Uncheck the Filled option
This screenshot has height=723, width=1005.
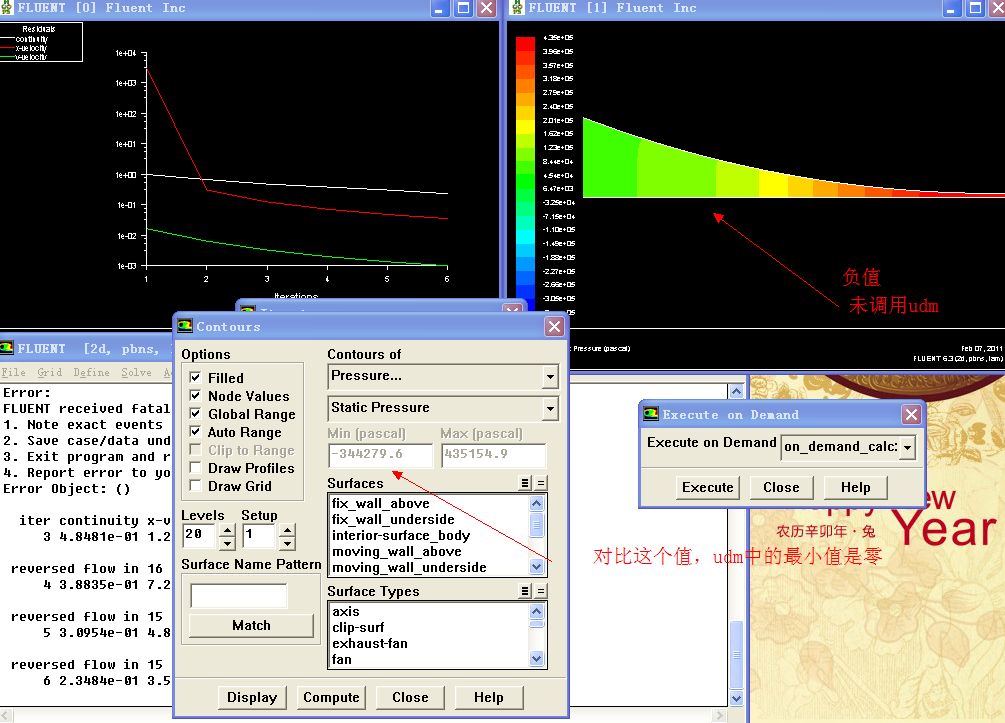pos(196,378)
